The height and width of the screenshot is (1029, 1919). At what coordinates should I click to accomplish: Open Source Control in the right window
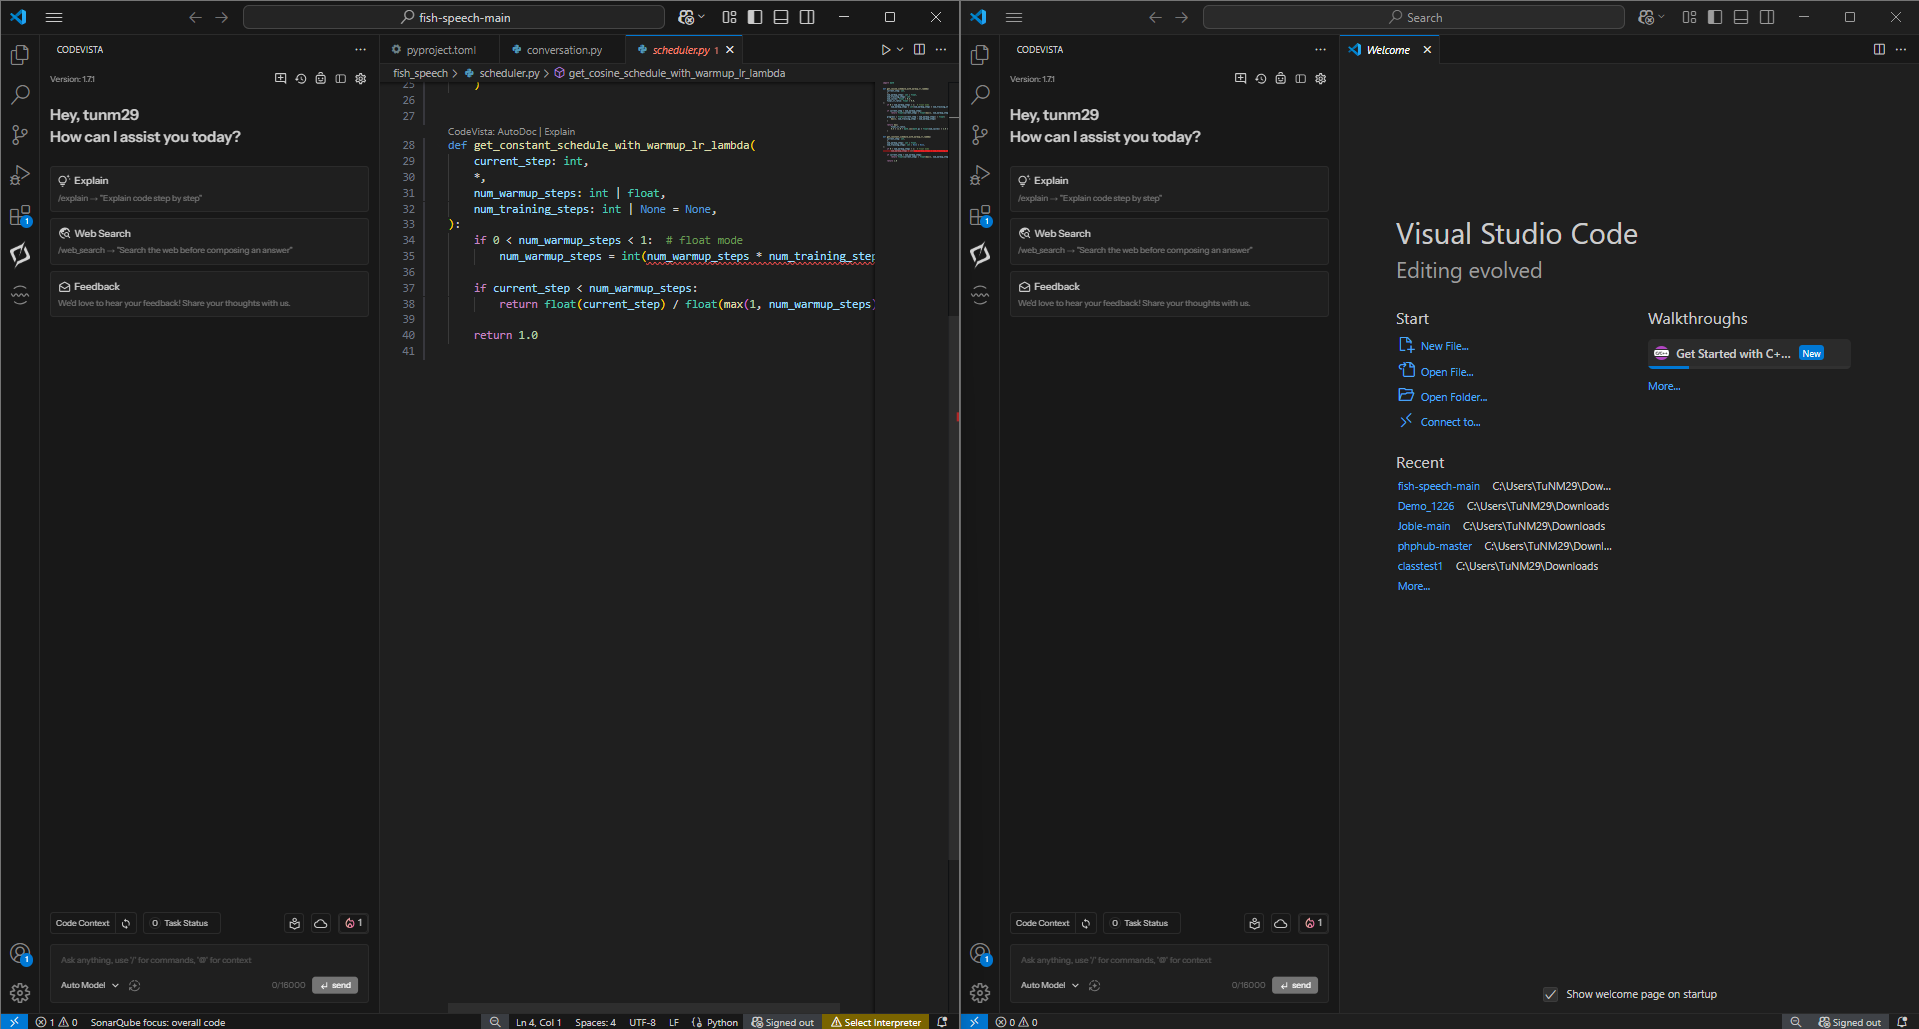pyautogui.click(x=980, y=135)
